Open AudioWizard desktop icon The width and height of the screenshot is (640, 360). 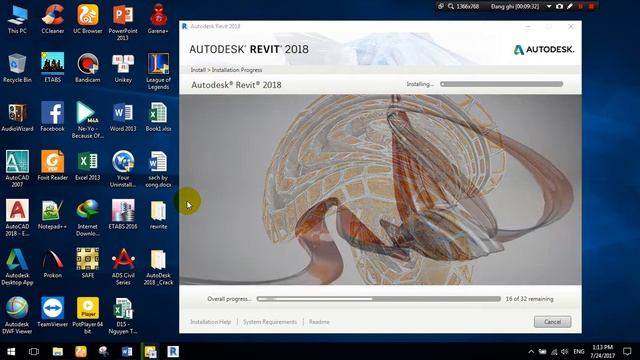(17, 117)
